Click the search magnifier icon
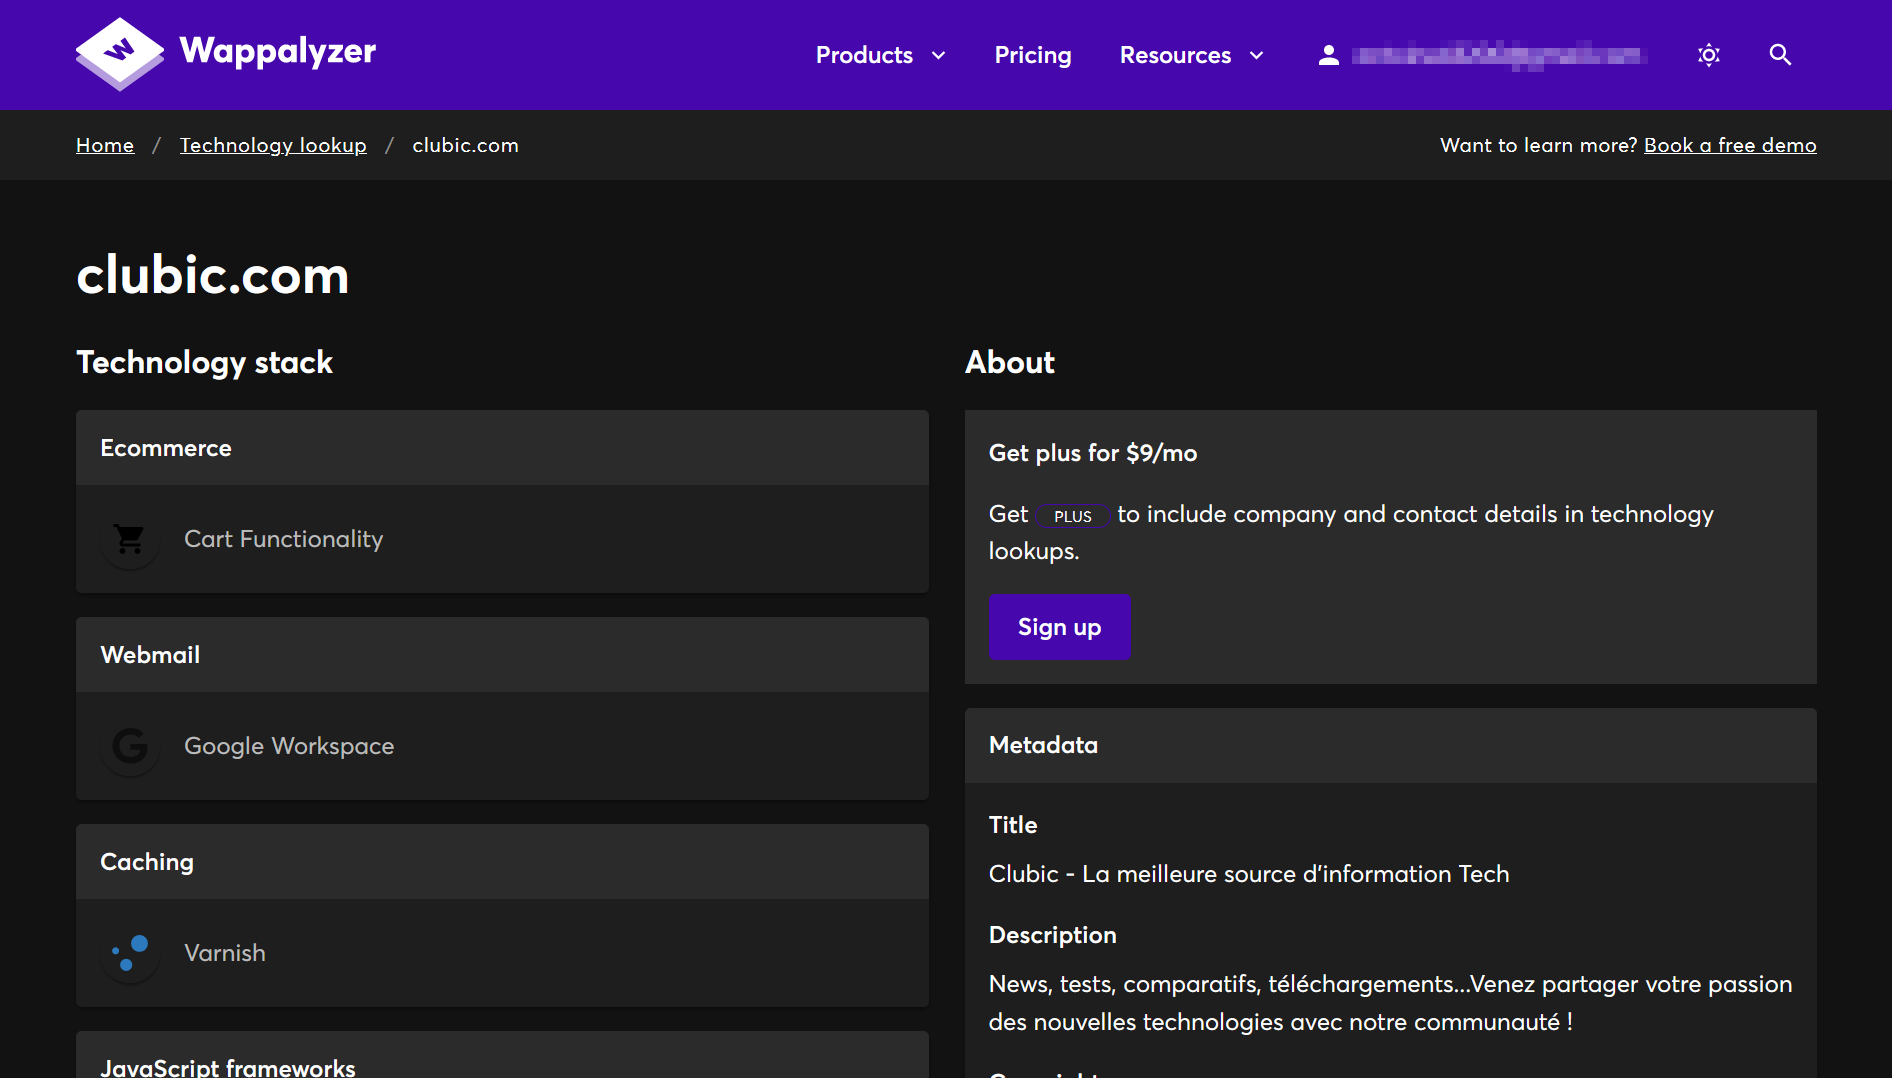 (1780, 55)
